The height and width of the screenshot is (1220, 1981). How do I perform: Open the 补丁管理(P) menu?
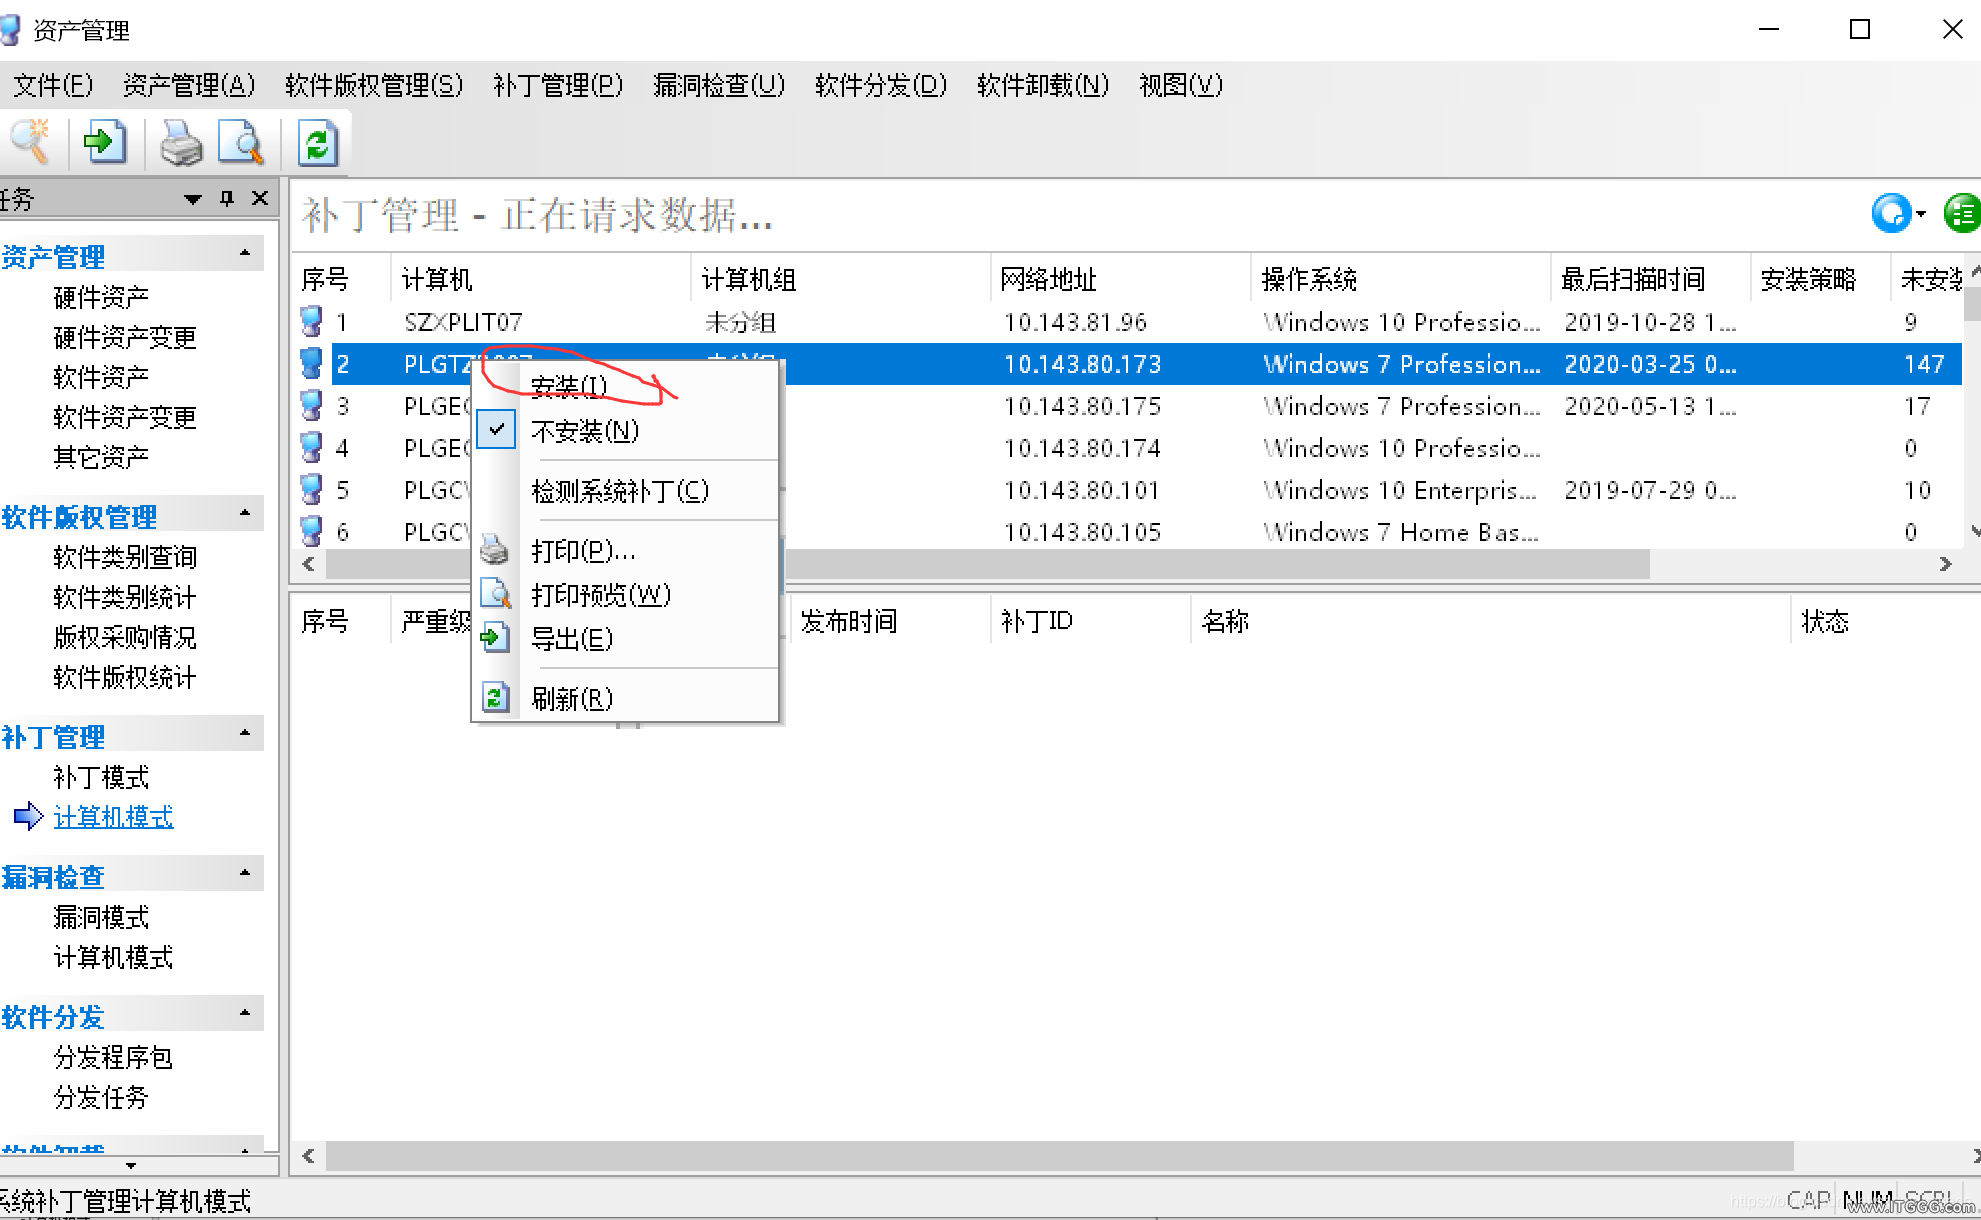tap(558, 85)
